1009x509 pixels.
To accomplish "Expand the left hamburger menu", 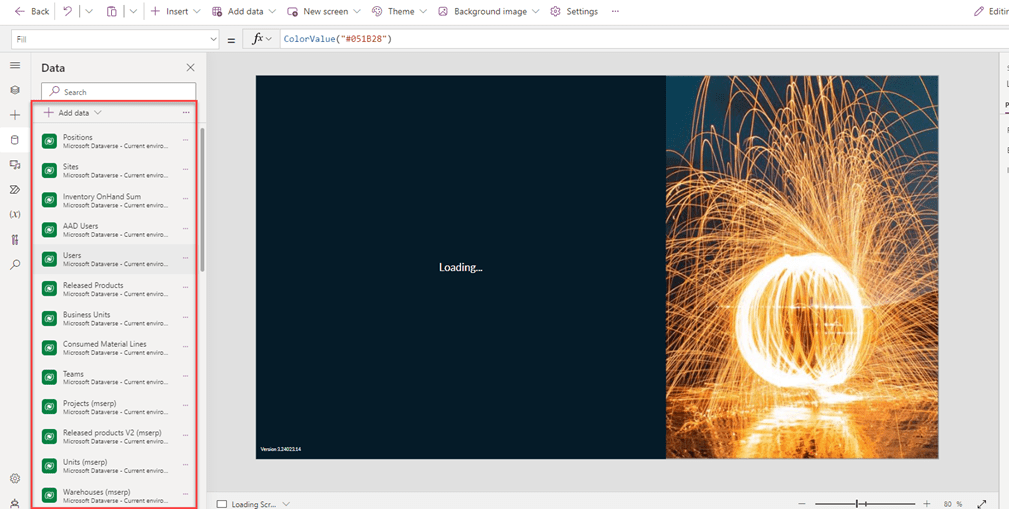I will 15,65.
